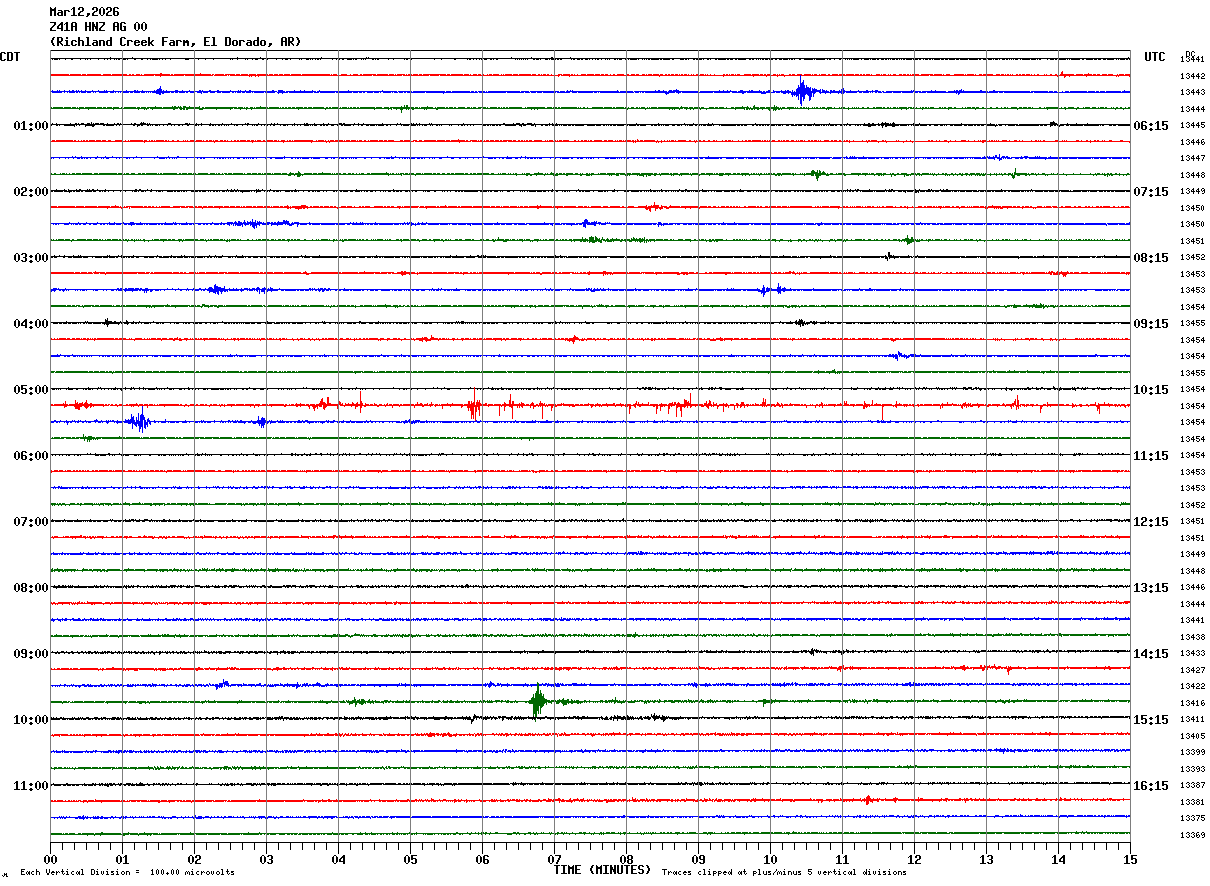Screen dimensions: 1210x886
Task: Click the 08:15 UTC time label
Action: coord(1151,258)
